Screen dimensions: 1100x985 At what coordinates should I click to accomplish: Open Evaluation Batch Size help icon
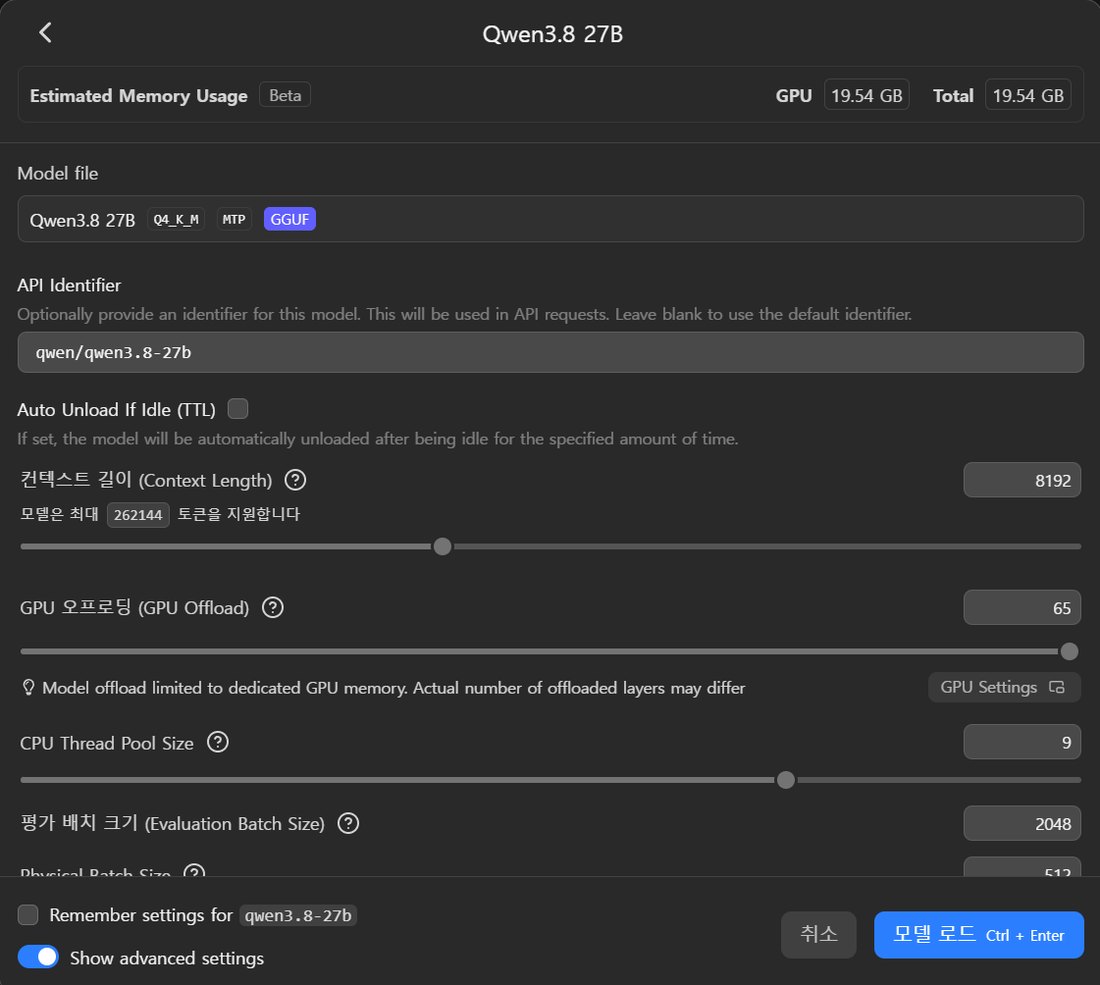coord(349,823)
